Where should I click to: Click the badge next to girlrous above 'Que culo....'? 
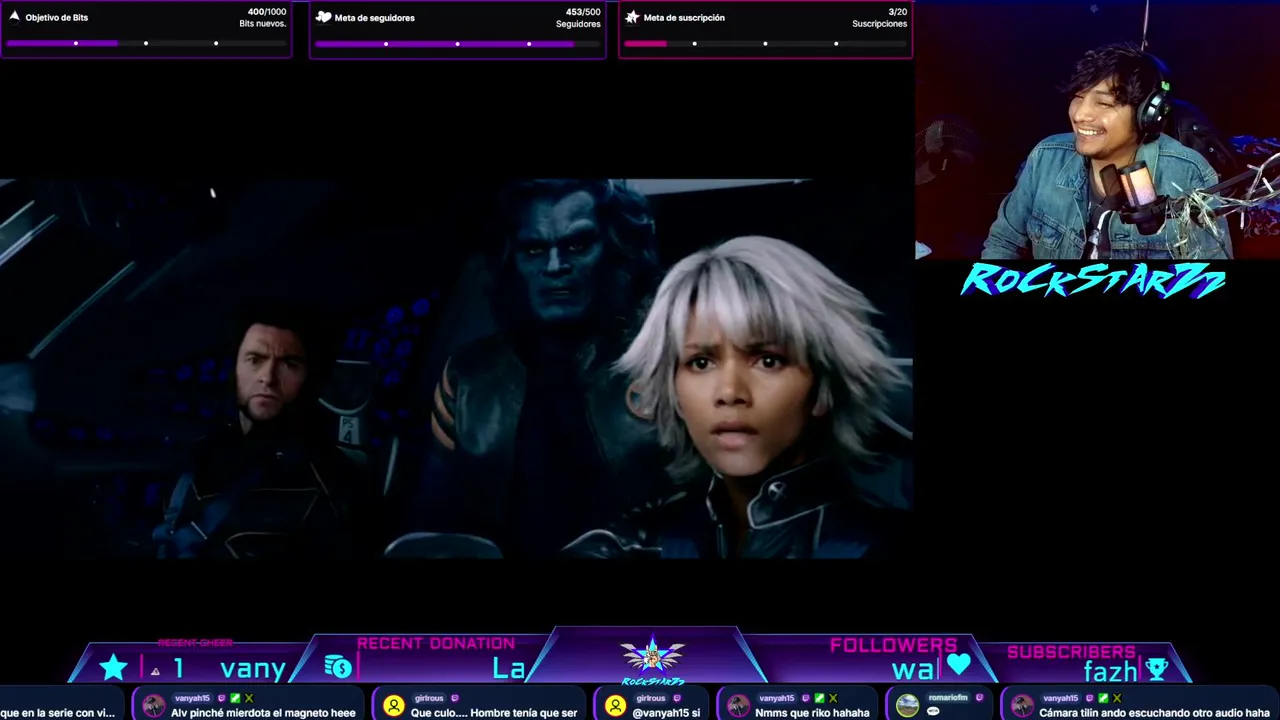455,698
